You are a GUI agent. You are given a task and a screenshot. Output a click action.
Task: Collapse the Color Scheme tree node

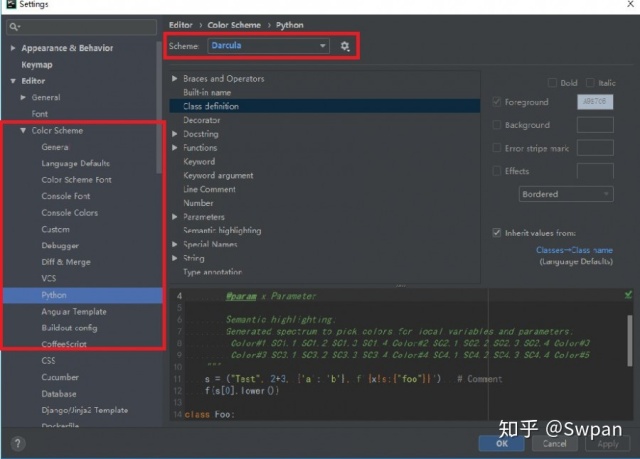point(23,131)
